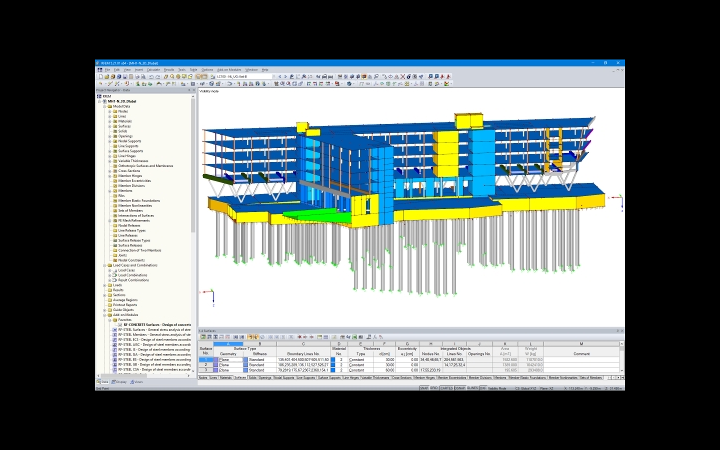This screenshot has width=720, height=450.
Task: Select previous load case arrow
Action: (x=280, y=77)
